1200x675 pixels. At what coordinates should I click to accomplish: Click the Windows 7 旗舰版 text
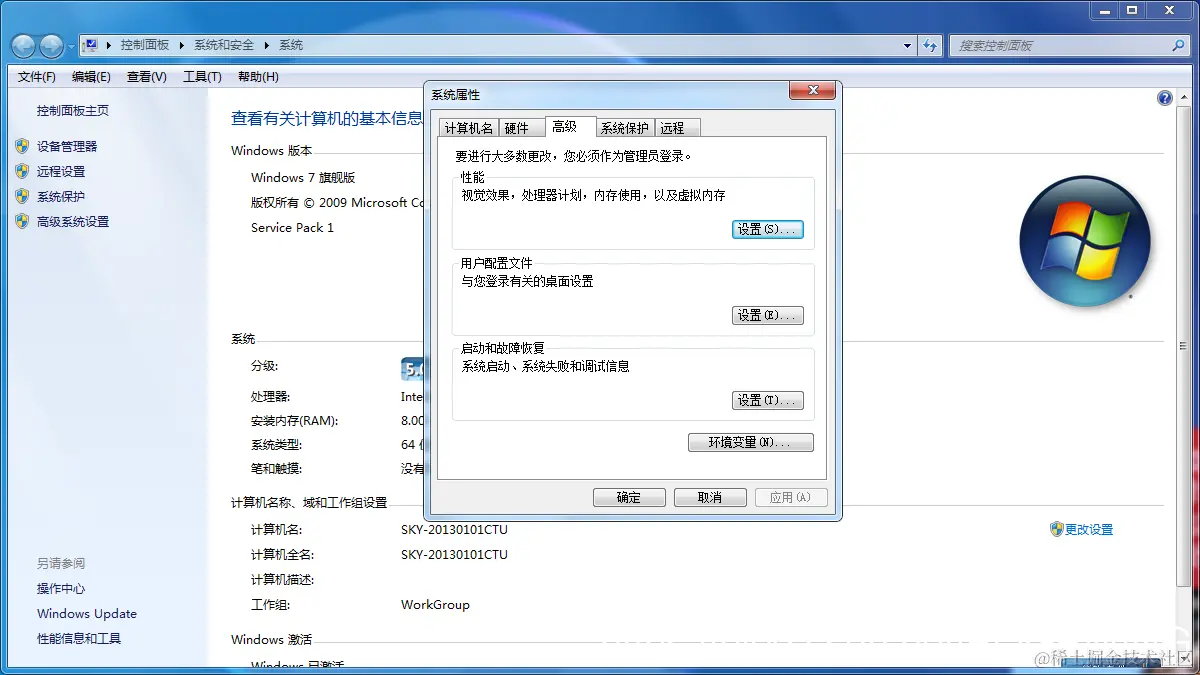[303, 178]
